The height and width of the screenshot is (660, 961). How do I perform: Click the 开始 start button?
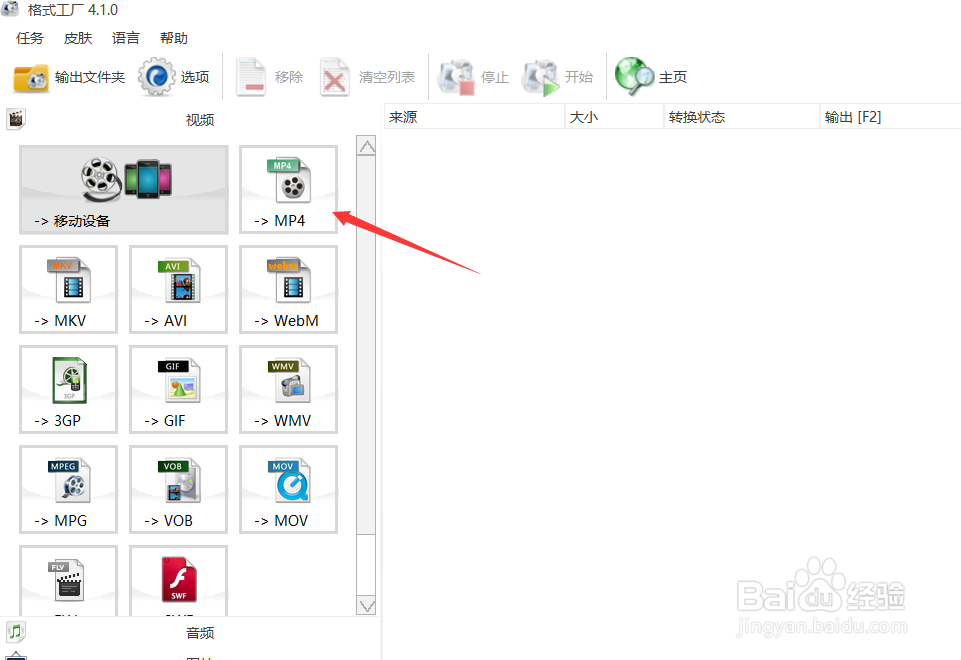point(557,77)
